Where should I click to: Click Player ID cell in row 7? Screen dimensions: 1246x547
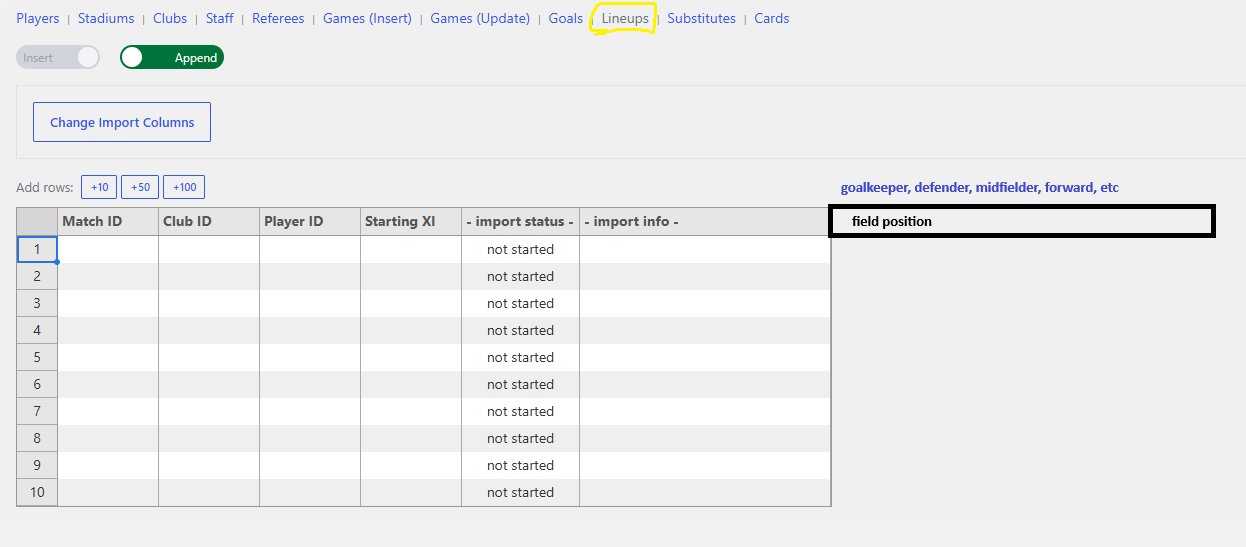tap(310, 411)
